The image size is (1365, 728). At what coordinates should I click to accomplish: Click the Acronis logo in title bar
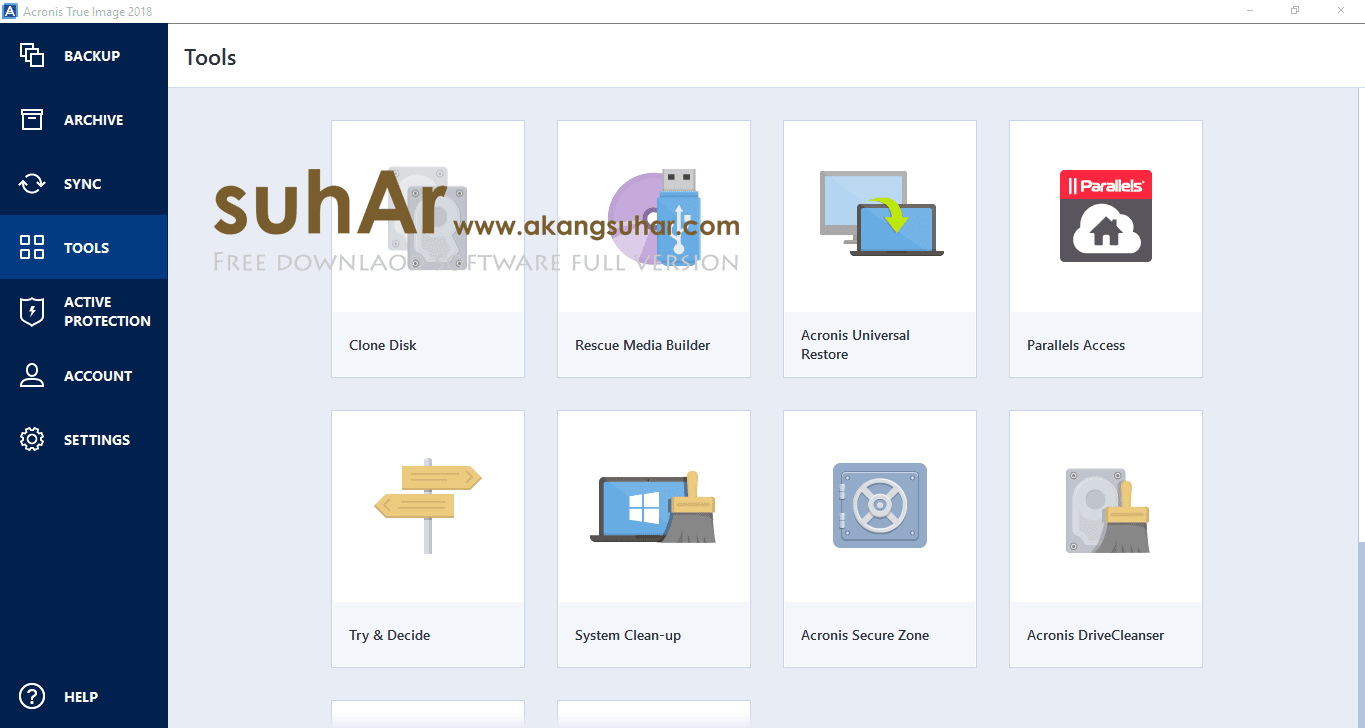coord(9,10)
